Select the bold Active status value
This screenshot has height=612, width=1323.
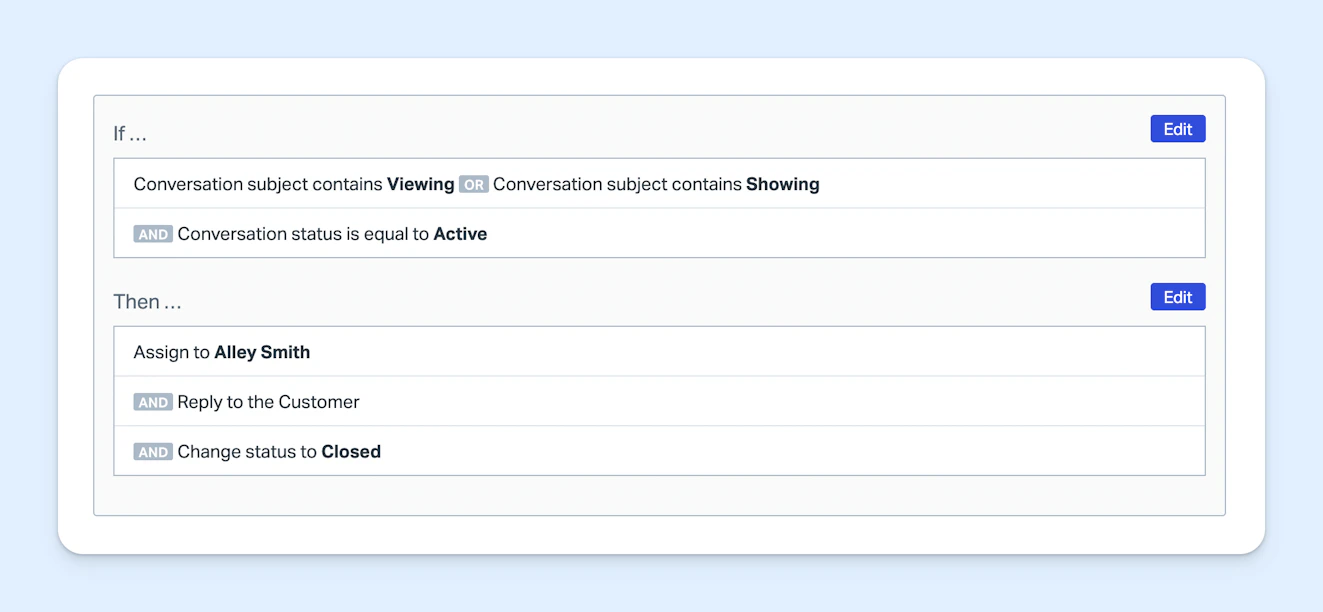coord(460,234)
